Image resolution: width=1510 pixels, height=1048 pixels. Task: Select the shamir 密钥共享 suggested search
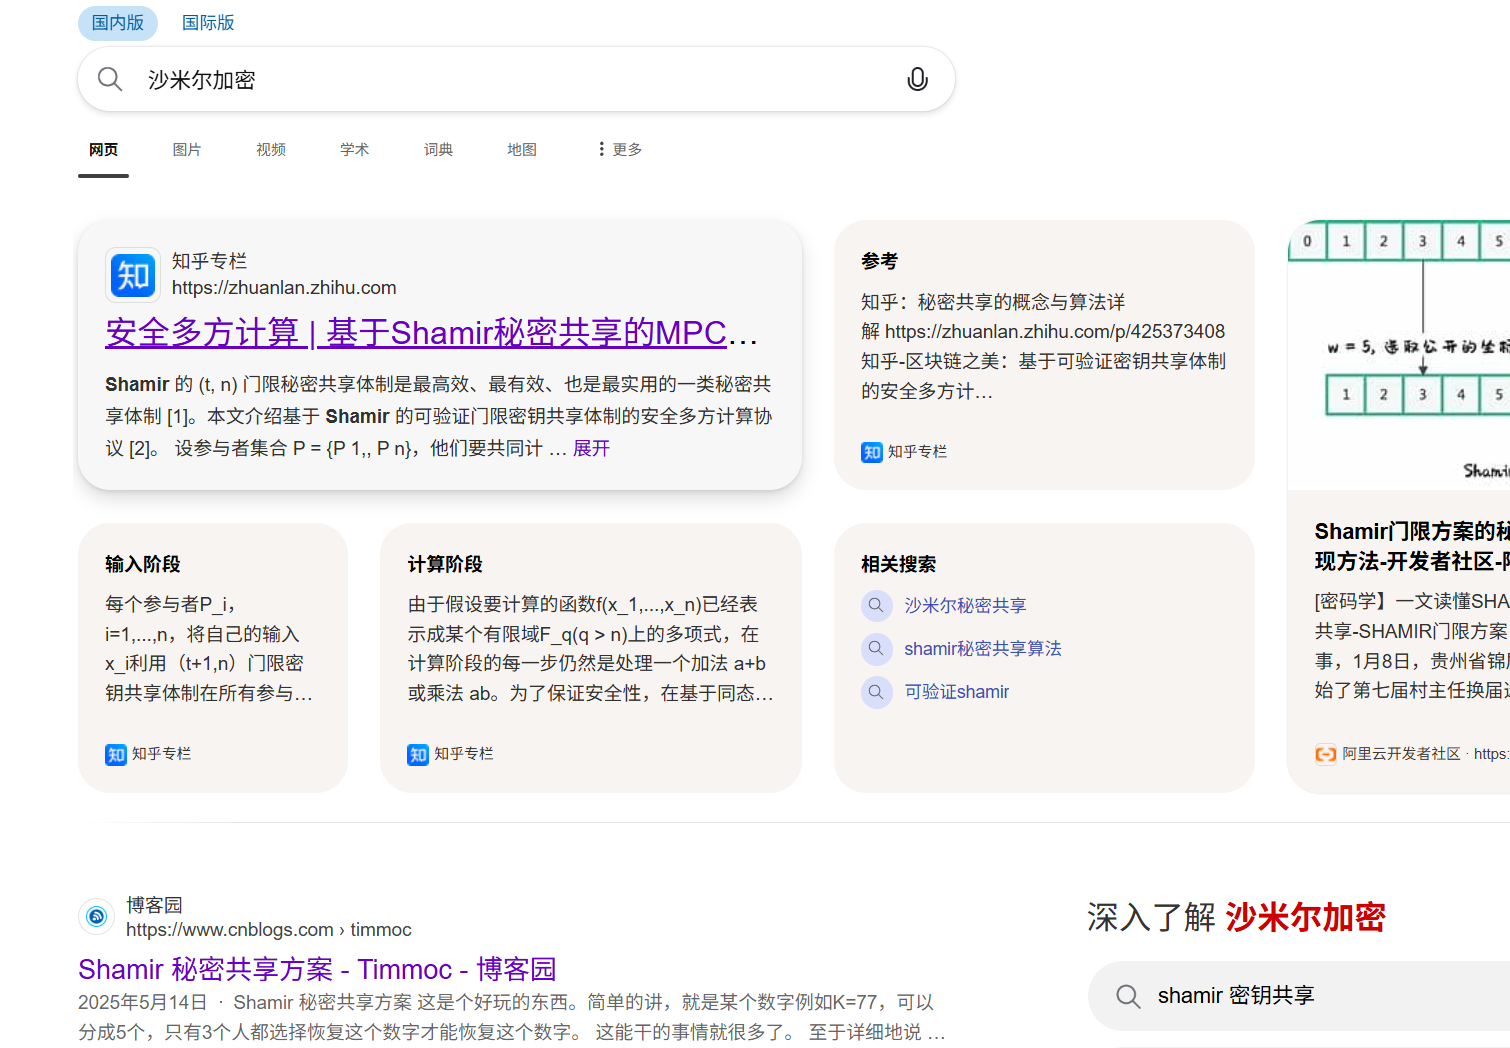point(1235,996)
